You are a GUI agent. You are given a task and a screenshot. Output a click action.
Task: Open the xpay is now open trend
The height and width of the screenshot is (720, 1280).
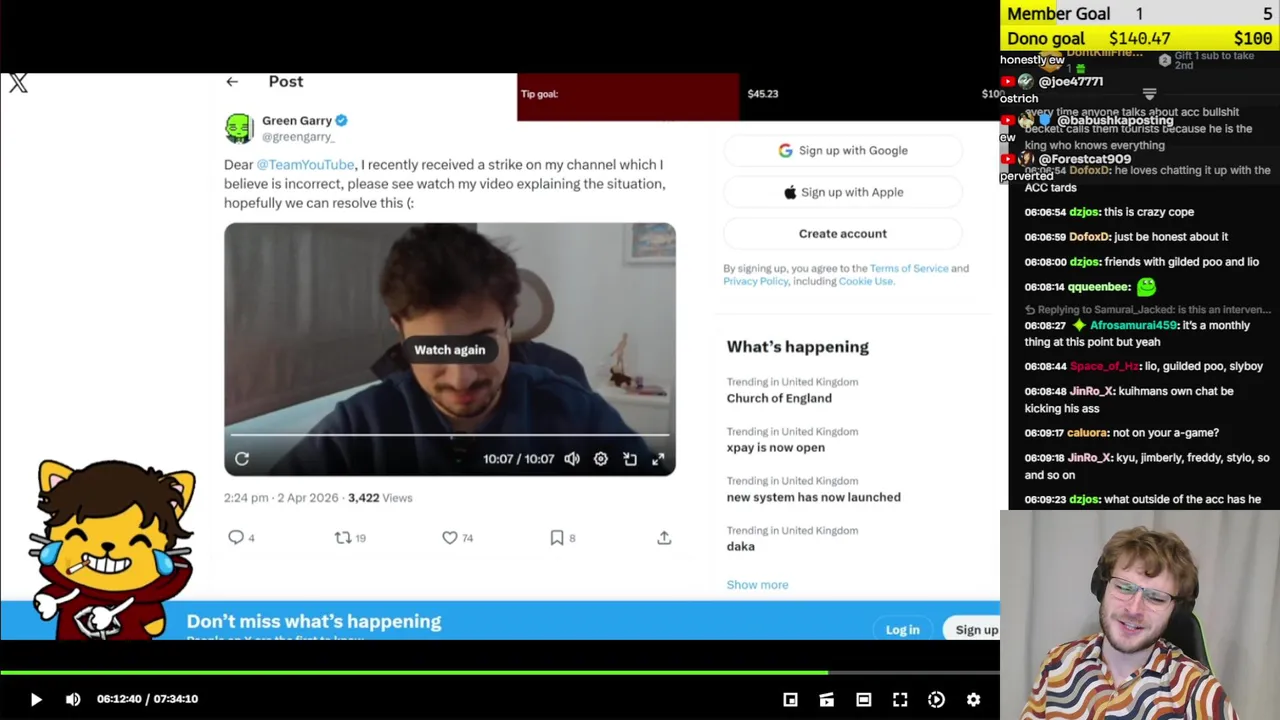[x=776, y=448]
